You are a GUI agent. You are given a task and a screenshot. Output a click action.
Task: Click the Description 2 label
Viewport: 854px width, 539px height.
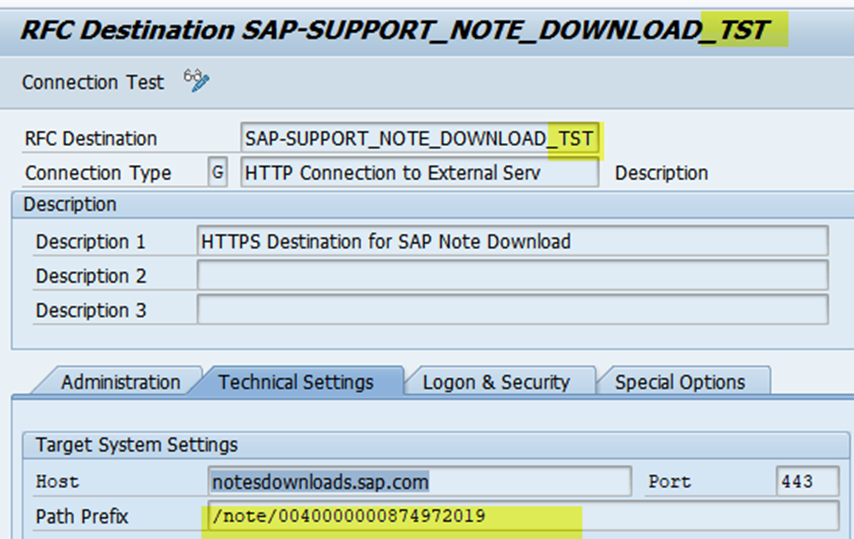click(90, 276)
